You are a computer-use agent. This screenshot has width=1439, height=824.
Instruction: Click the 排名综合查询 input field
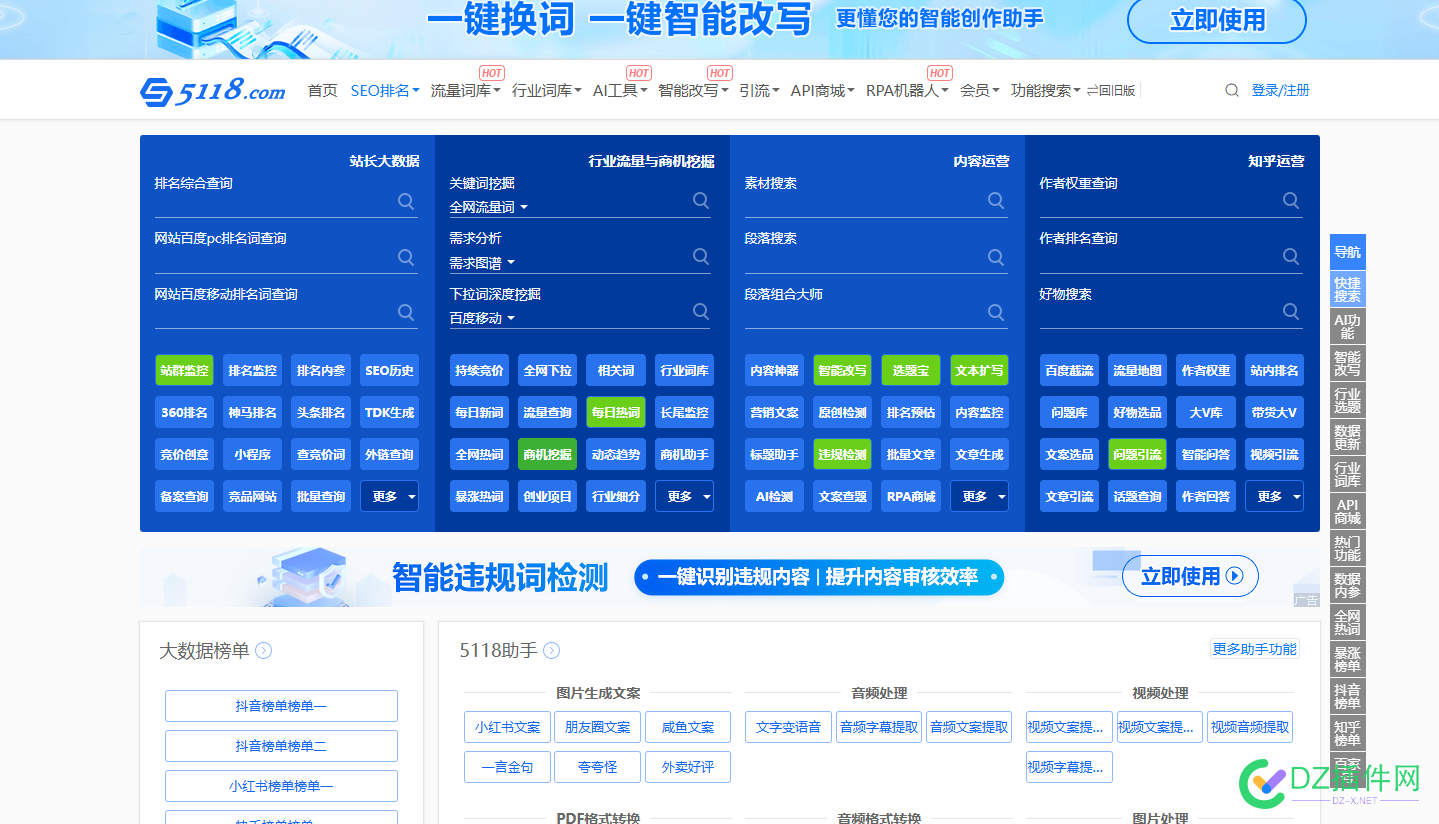[286, 201]
